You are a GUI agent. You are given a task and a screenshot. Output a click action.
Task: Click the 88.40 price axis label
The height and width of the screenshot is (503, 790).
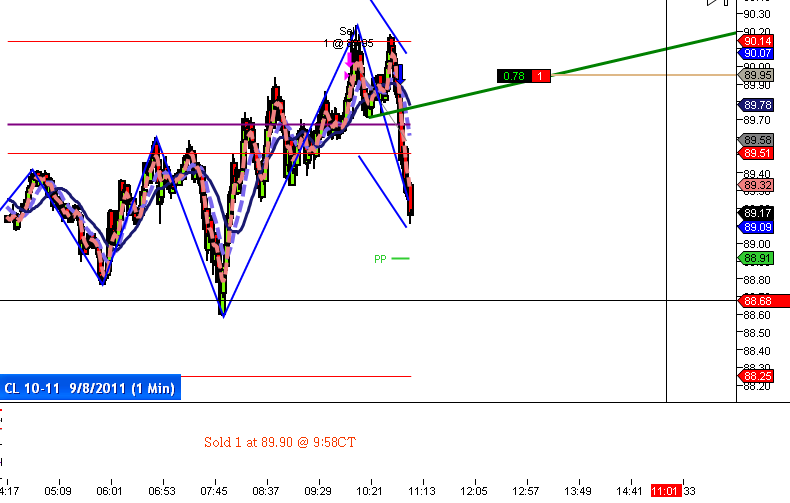click(757, 351)
